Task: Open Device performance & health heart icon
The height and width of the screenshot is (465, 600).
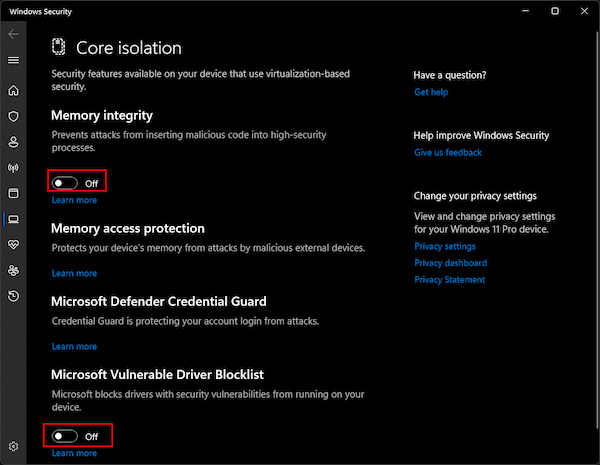Action: 13,245
